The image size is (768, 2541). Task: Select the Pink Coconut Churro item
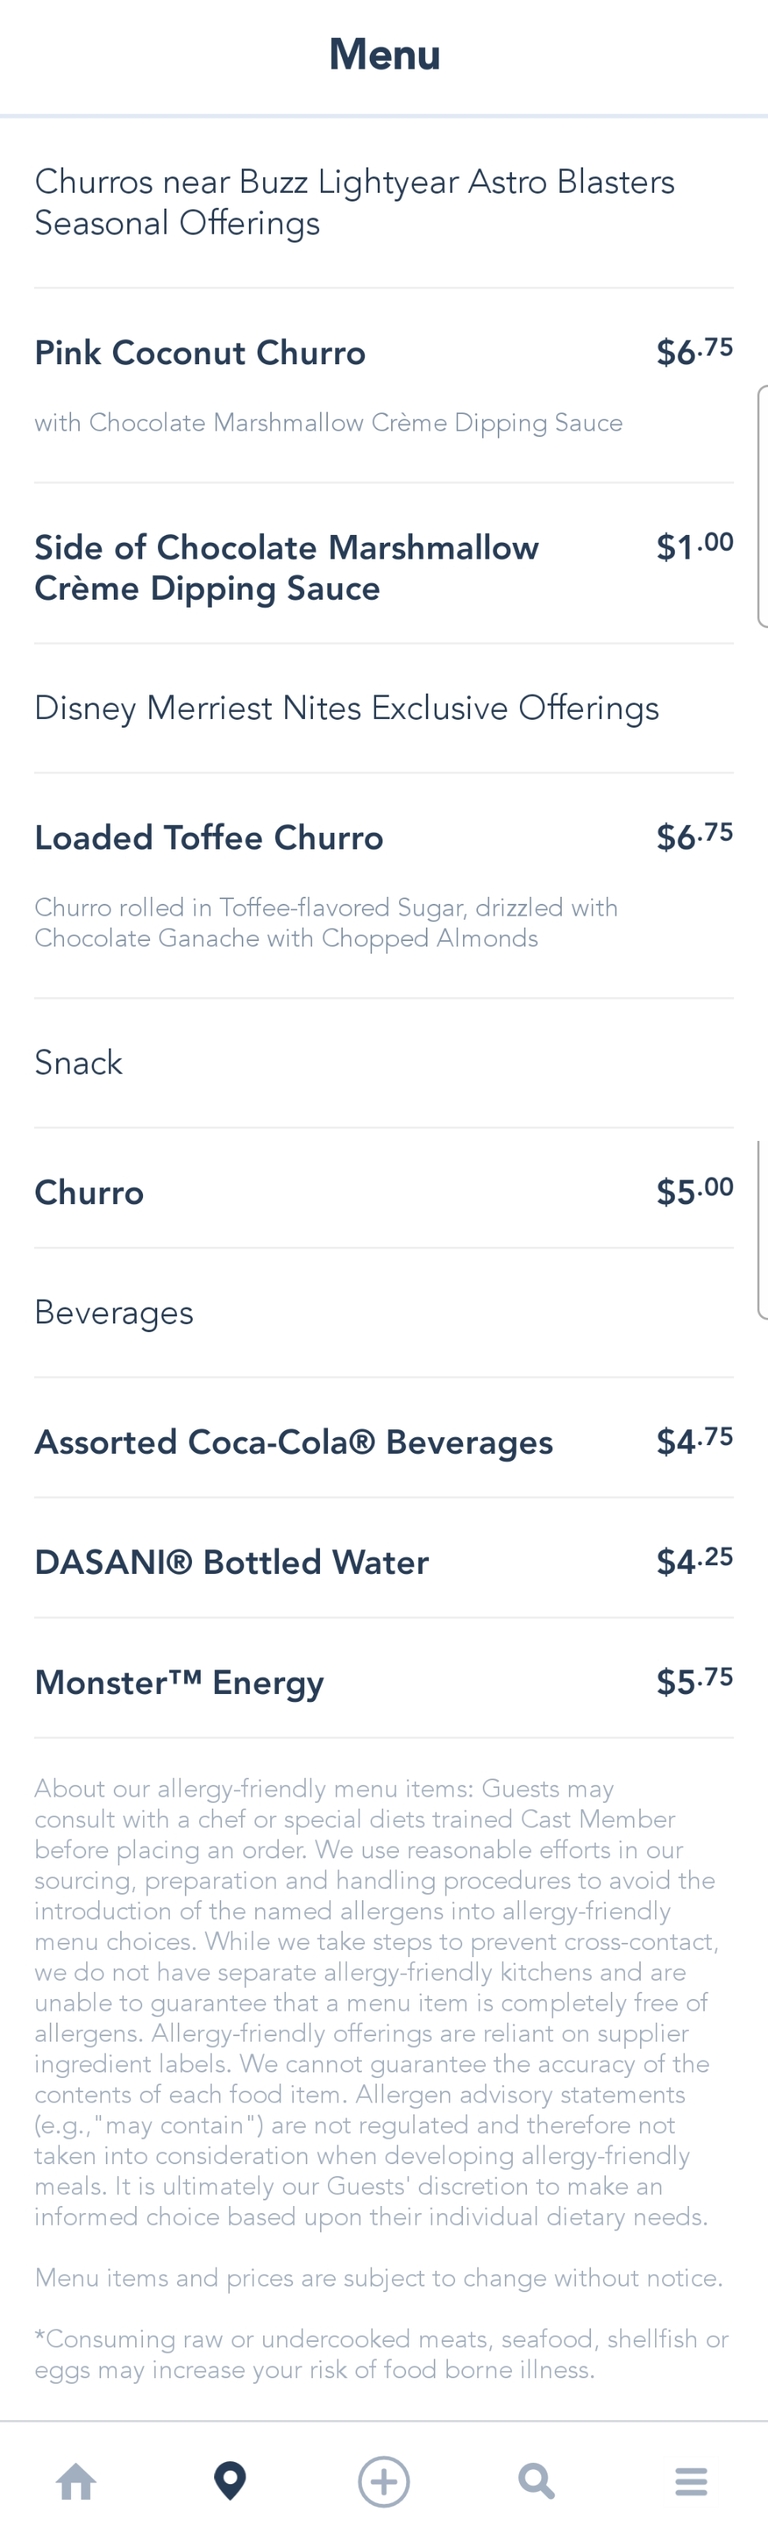click(200, 353)
